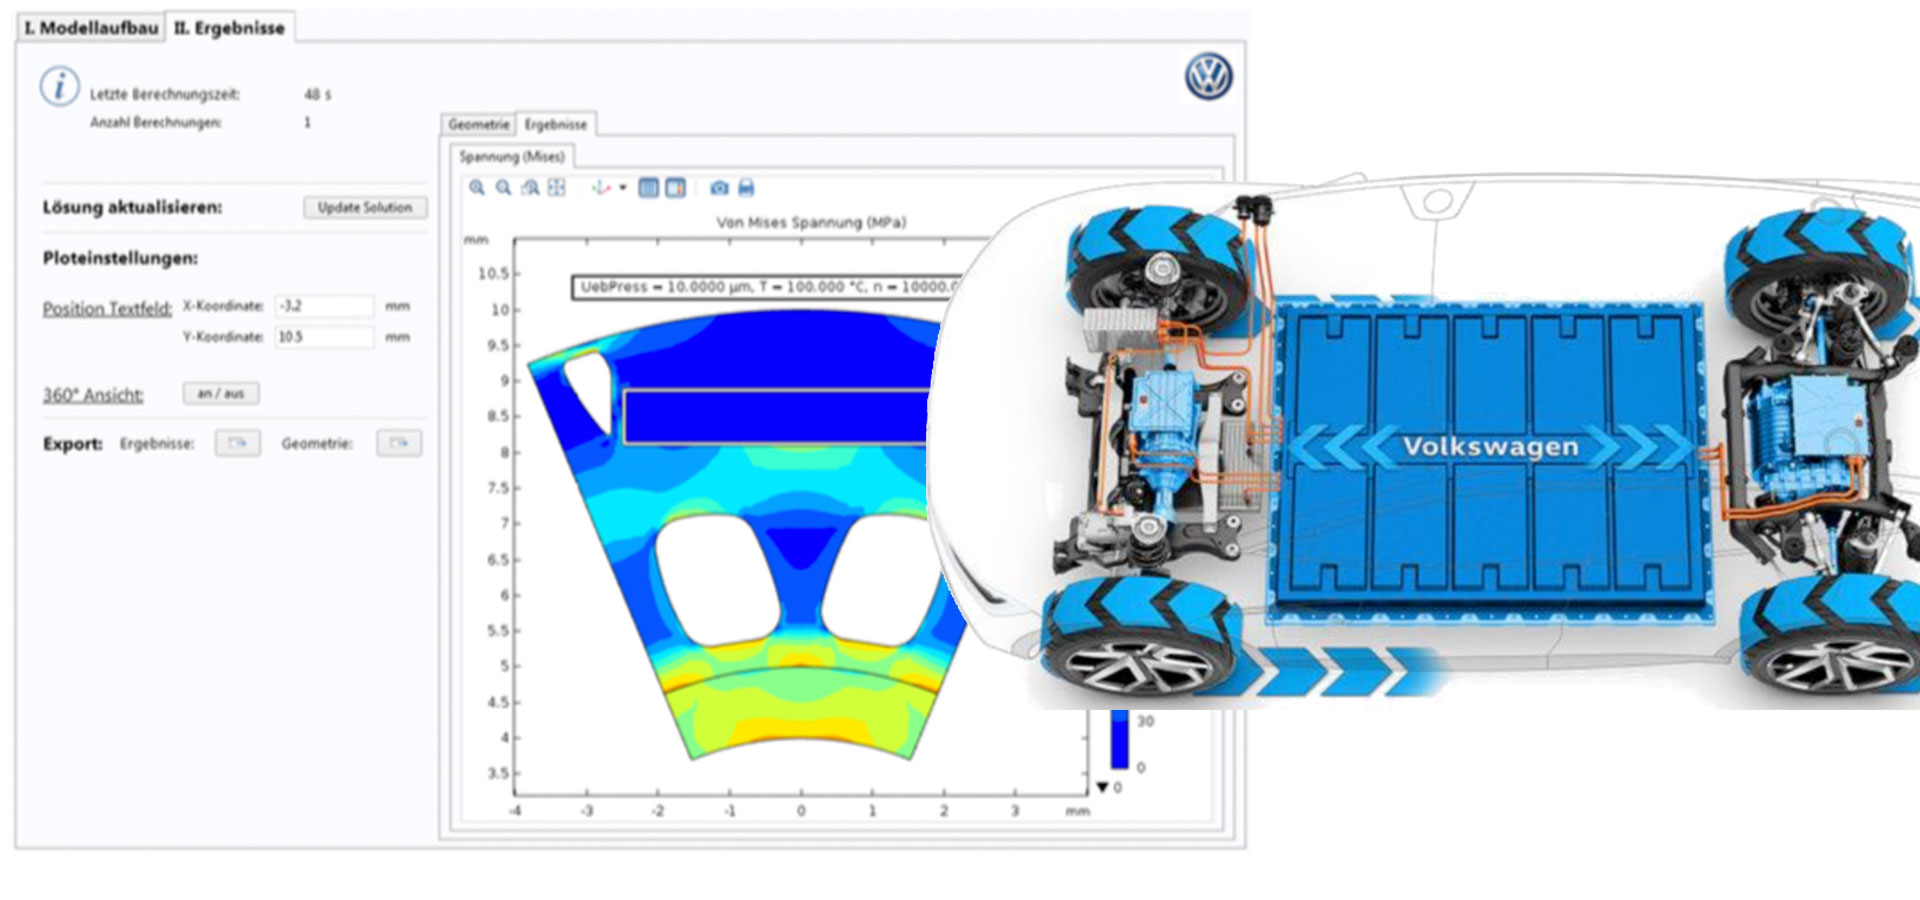Switch to the I. Modellaufbau tab
This screenshot has width=1920, height=900.
tap(91, 28)
